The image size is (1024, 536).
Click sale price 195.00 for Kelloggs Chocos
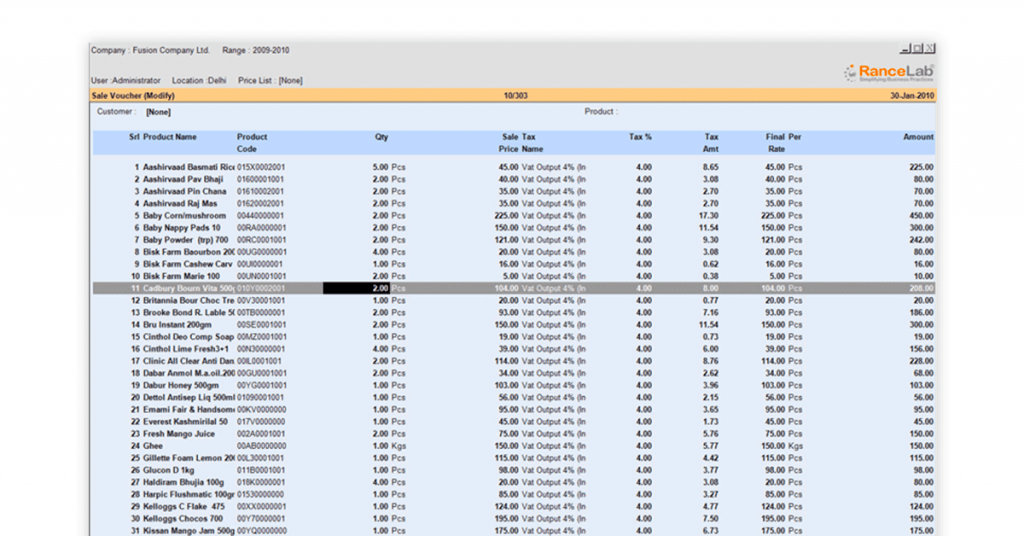(x=506, y=518)
